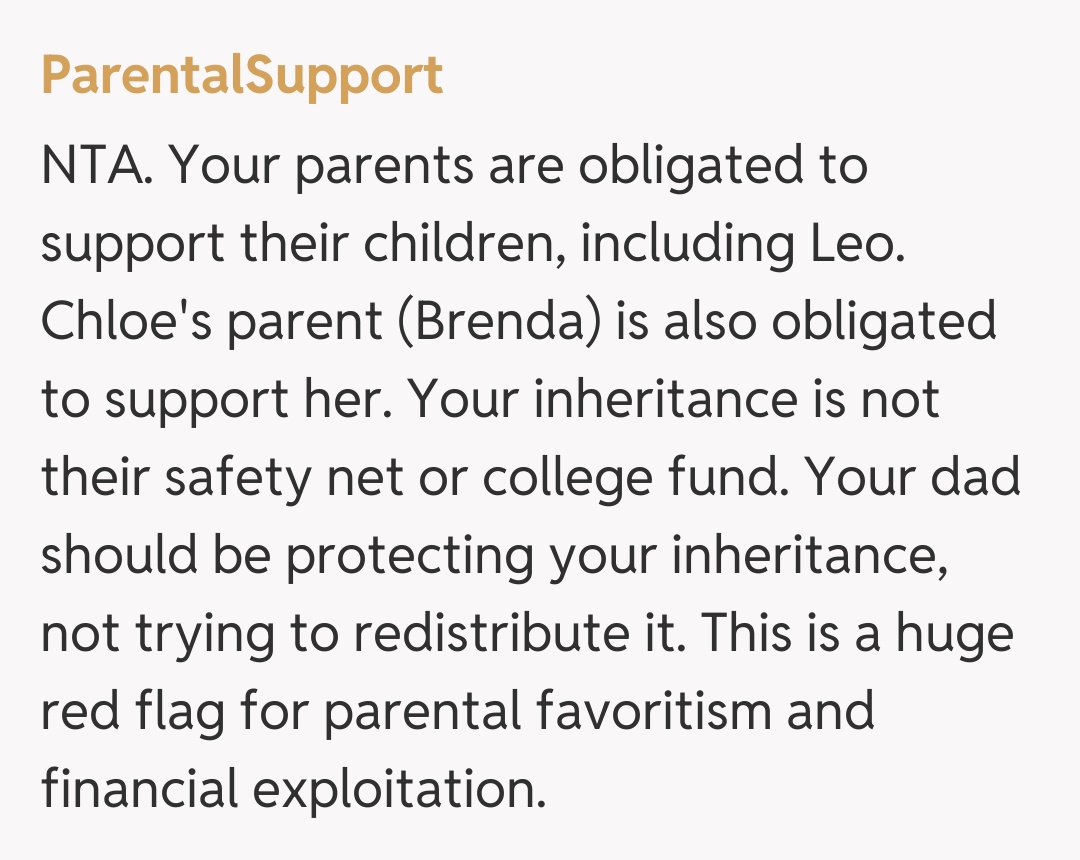Click the NTA verdict at comment start
The height and width of the screenshot is (860, 1080).
[95, 166]
